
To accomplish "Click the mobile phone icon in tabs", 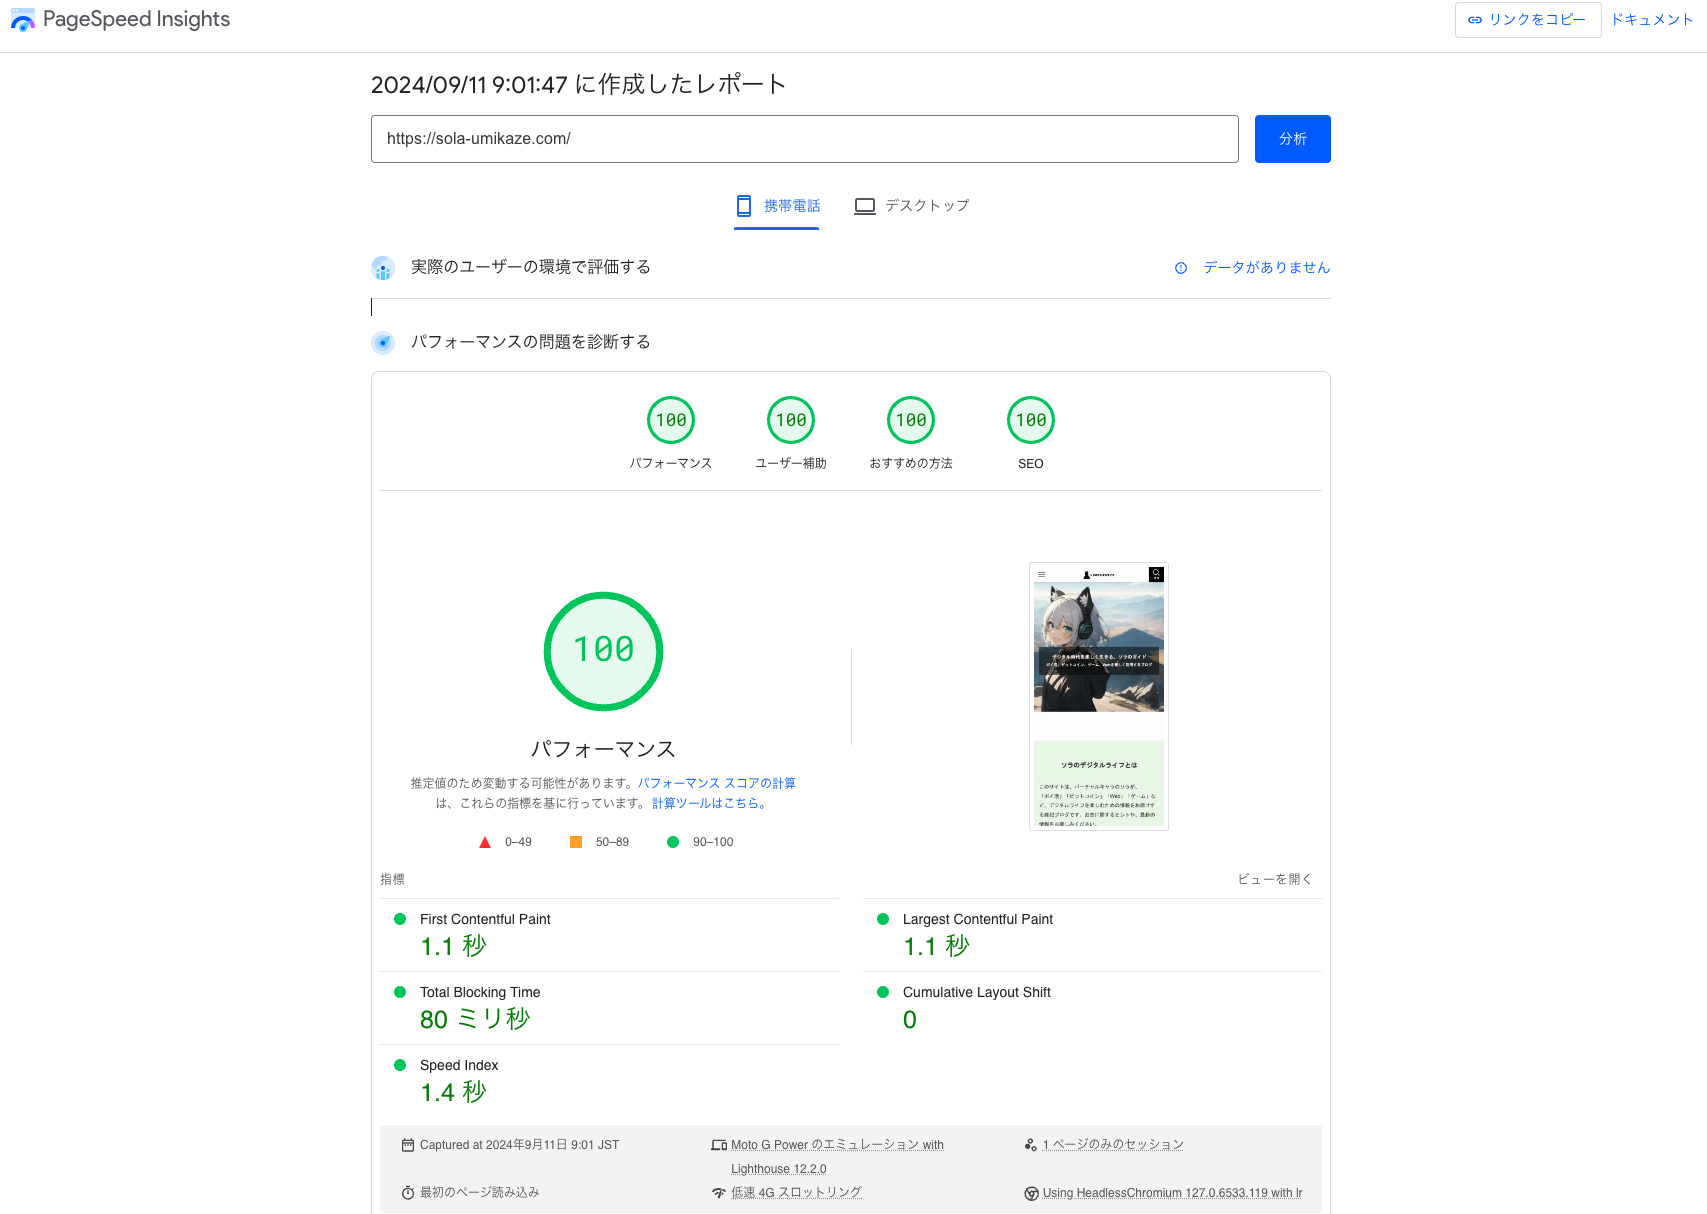I will [744, 206].
